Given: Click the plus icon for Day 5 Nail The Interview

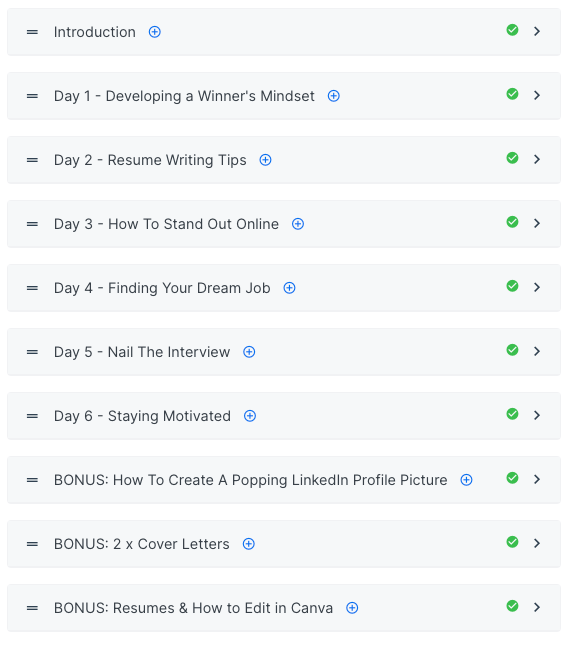Looking at the screenshot, I should (x=249, y=352).
